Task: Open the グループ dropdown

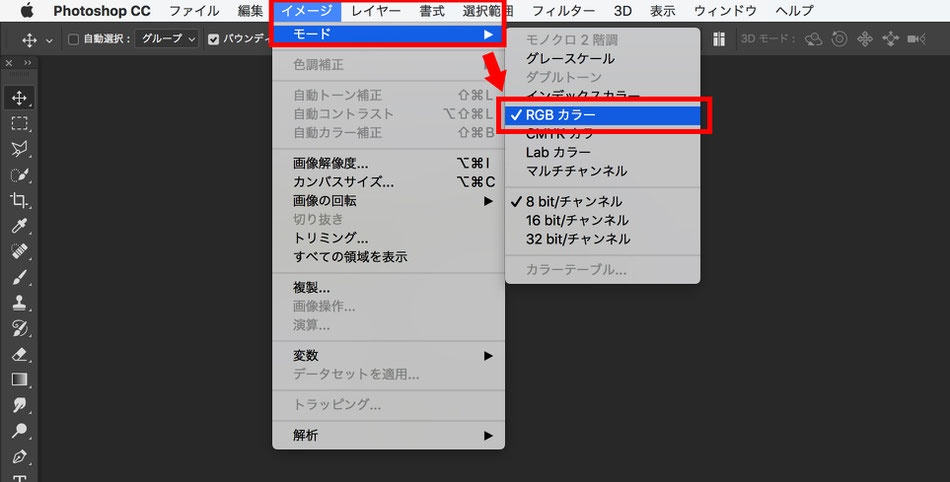Action: point(167,39)
